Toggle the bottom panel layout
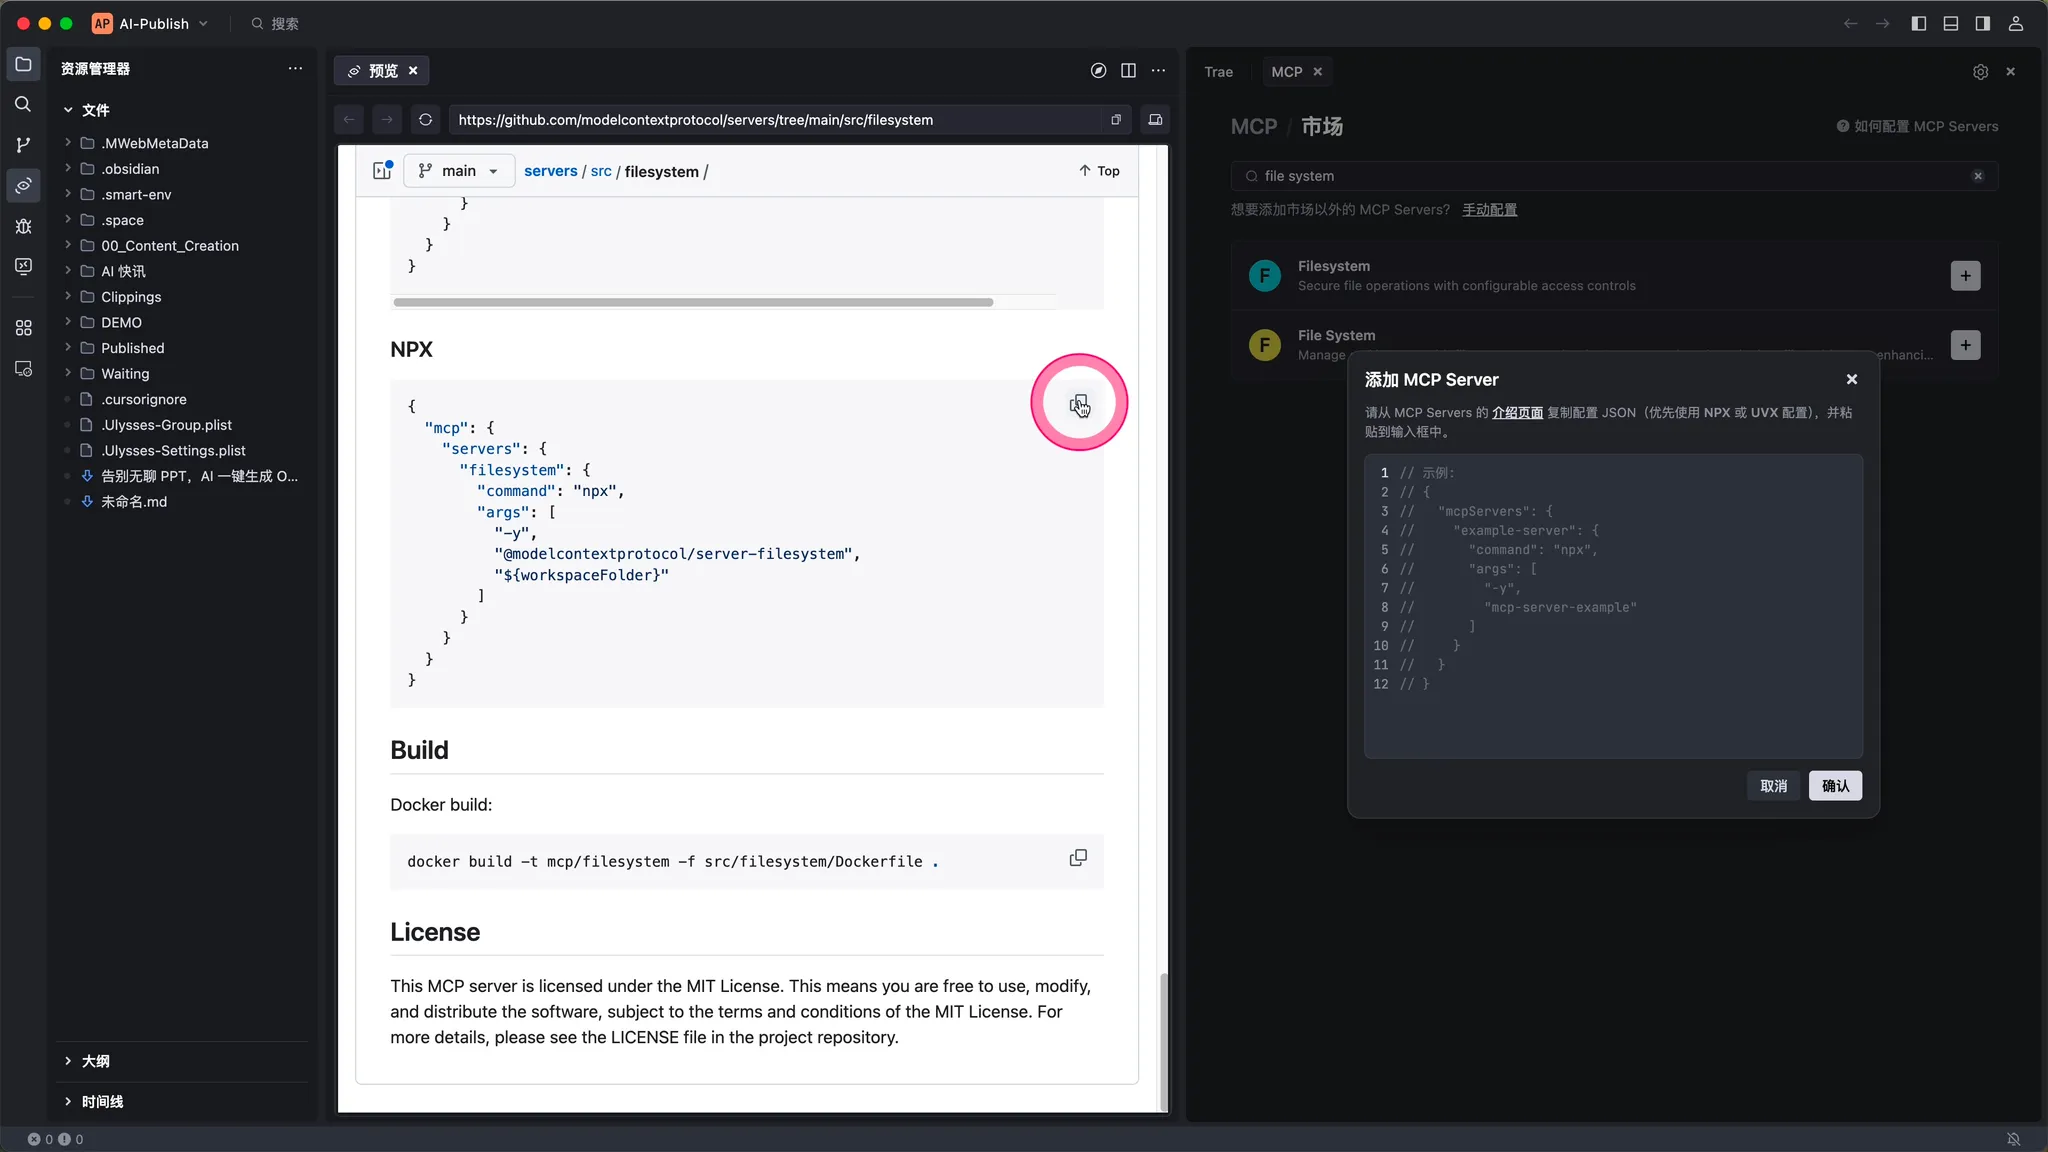Image resolution: width=2048 pixels, height=1152 pixels. pos(1950,23)
